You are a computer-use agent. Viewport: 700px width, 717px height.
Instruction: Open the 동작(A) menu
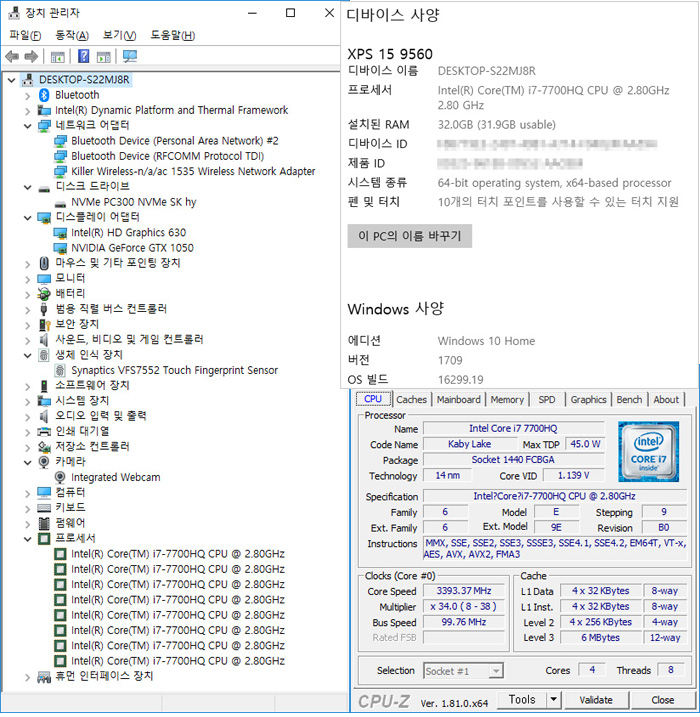pyautogui.click(x=72, y=36)
